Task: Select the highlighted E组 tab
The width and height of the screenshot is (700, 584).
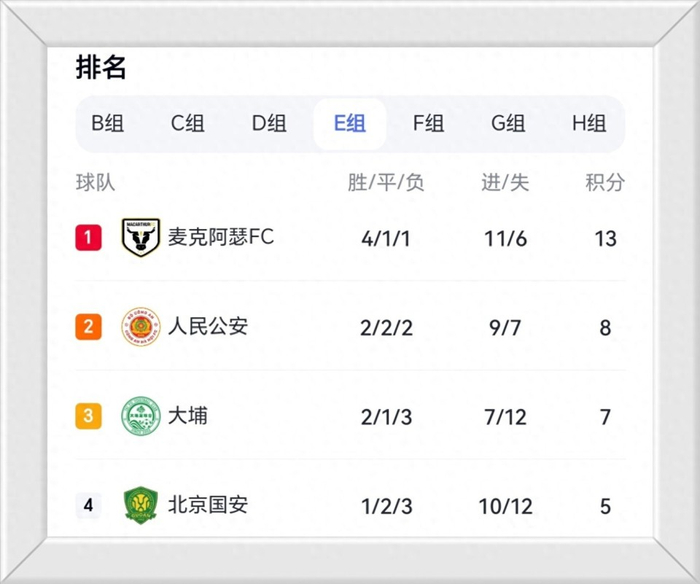Action: 350,124
